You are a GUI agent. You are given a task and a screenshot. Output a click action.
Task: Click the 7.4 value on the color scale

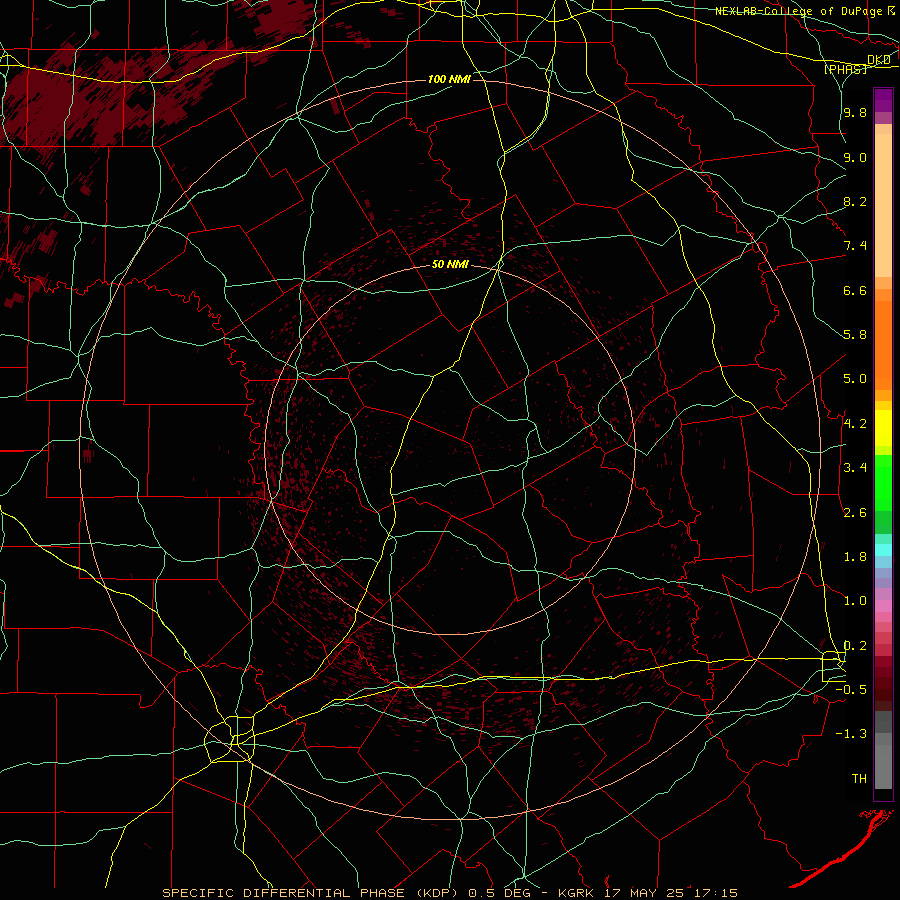click(855, 246)
